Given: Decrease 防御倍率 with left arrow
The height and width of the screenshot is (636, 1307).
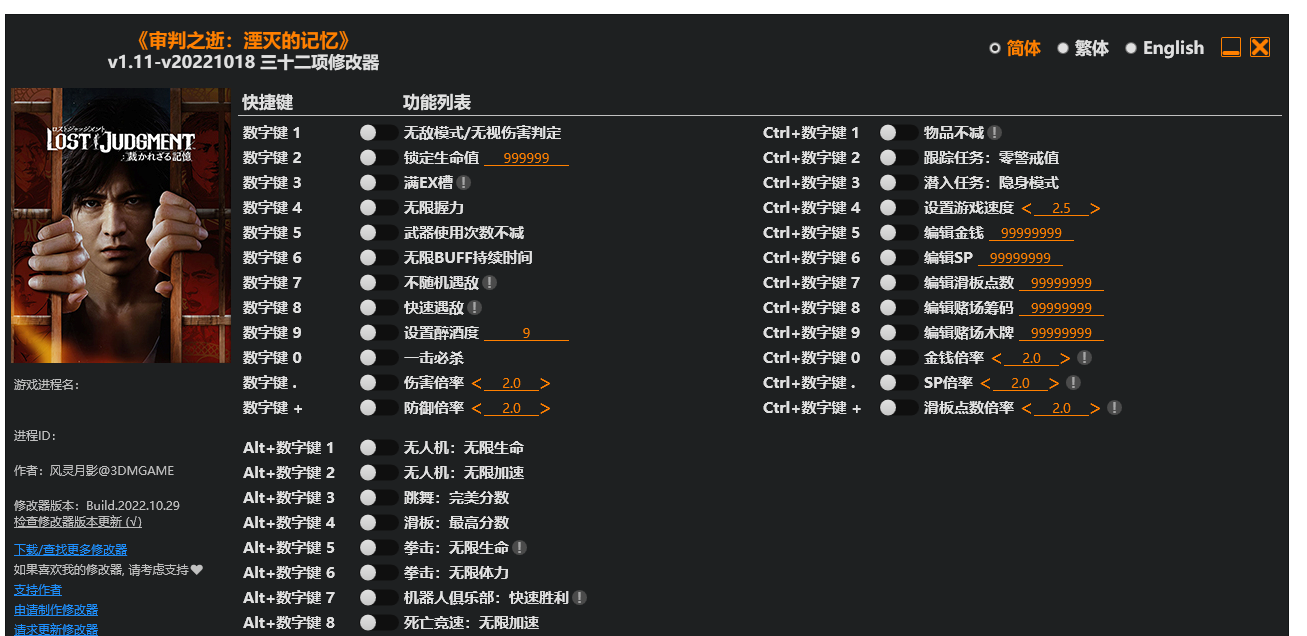Looking at the screenshot, I should [x=477, y=408].
